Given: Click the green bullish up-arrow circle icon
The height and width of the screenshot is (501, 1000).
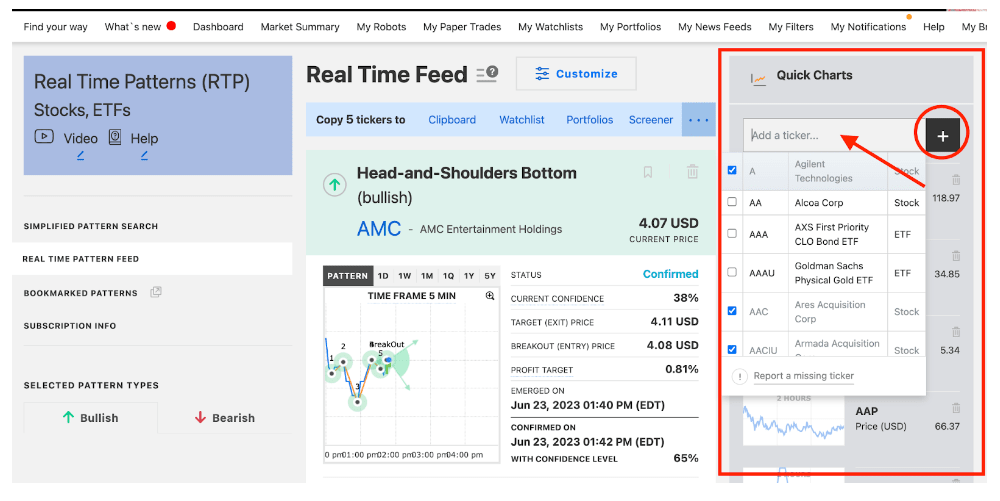Looking at the screenshot, I should coord(335,185).
